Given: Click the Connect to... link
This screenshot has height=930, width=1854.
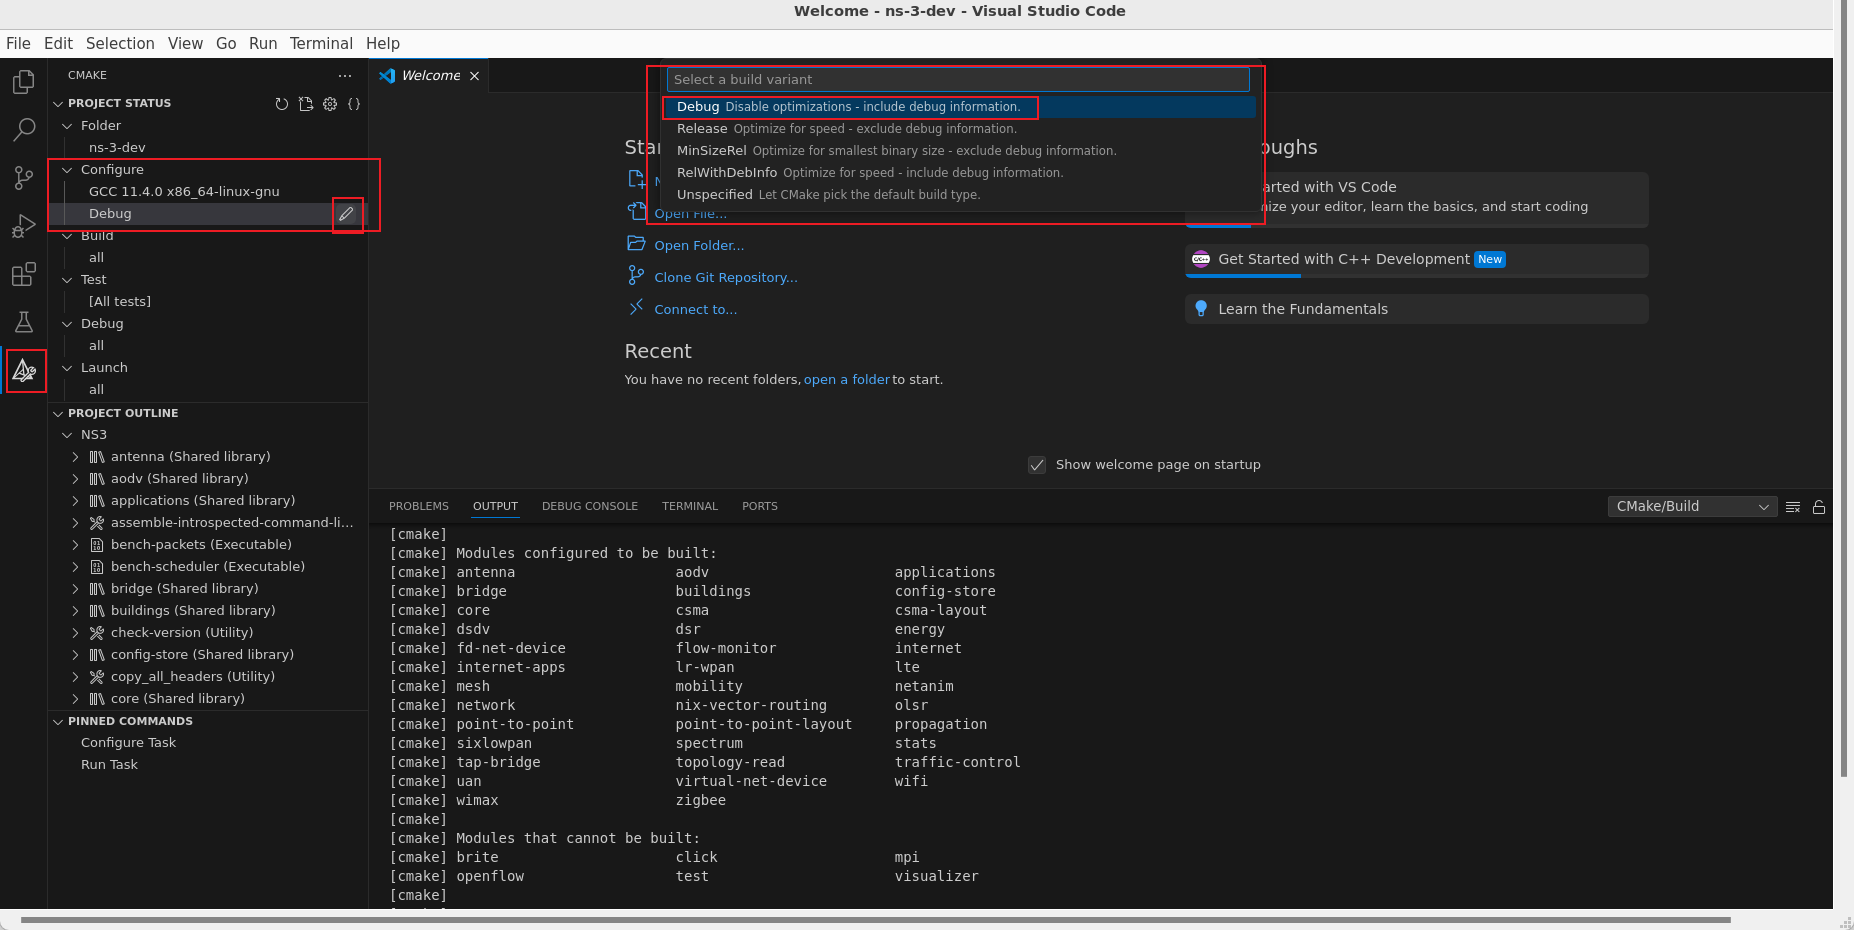Looking at the screenshot, I should 696,310.
